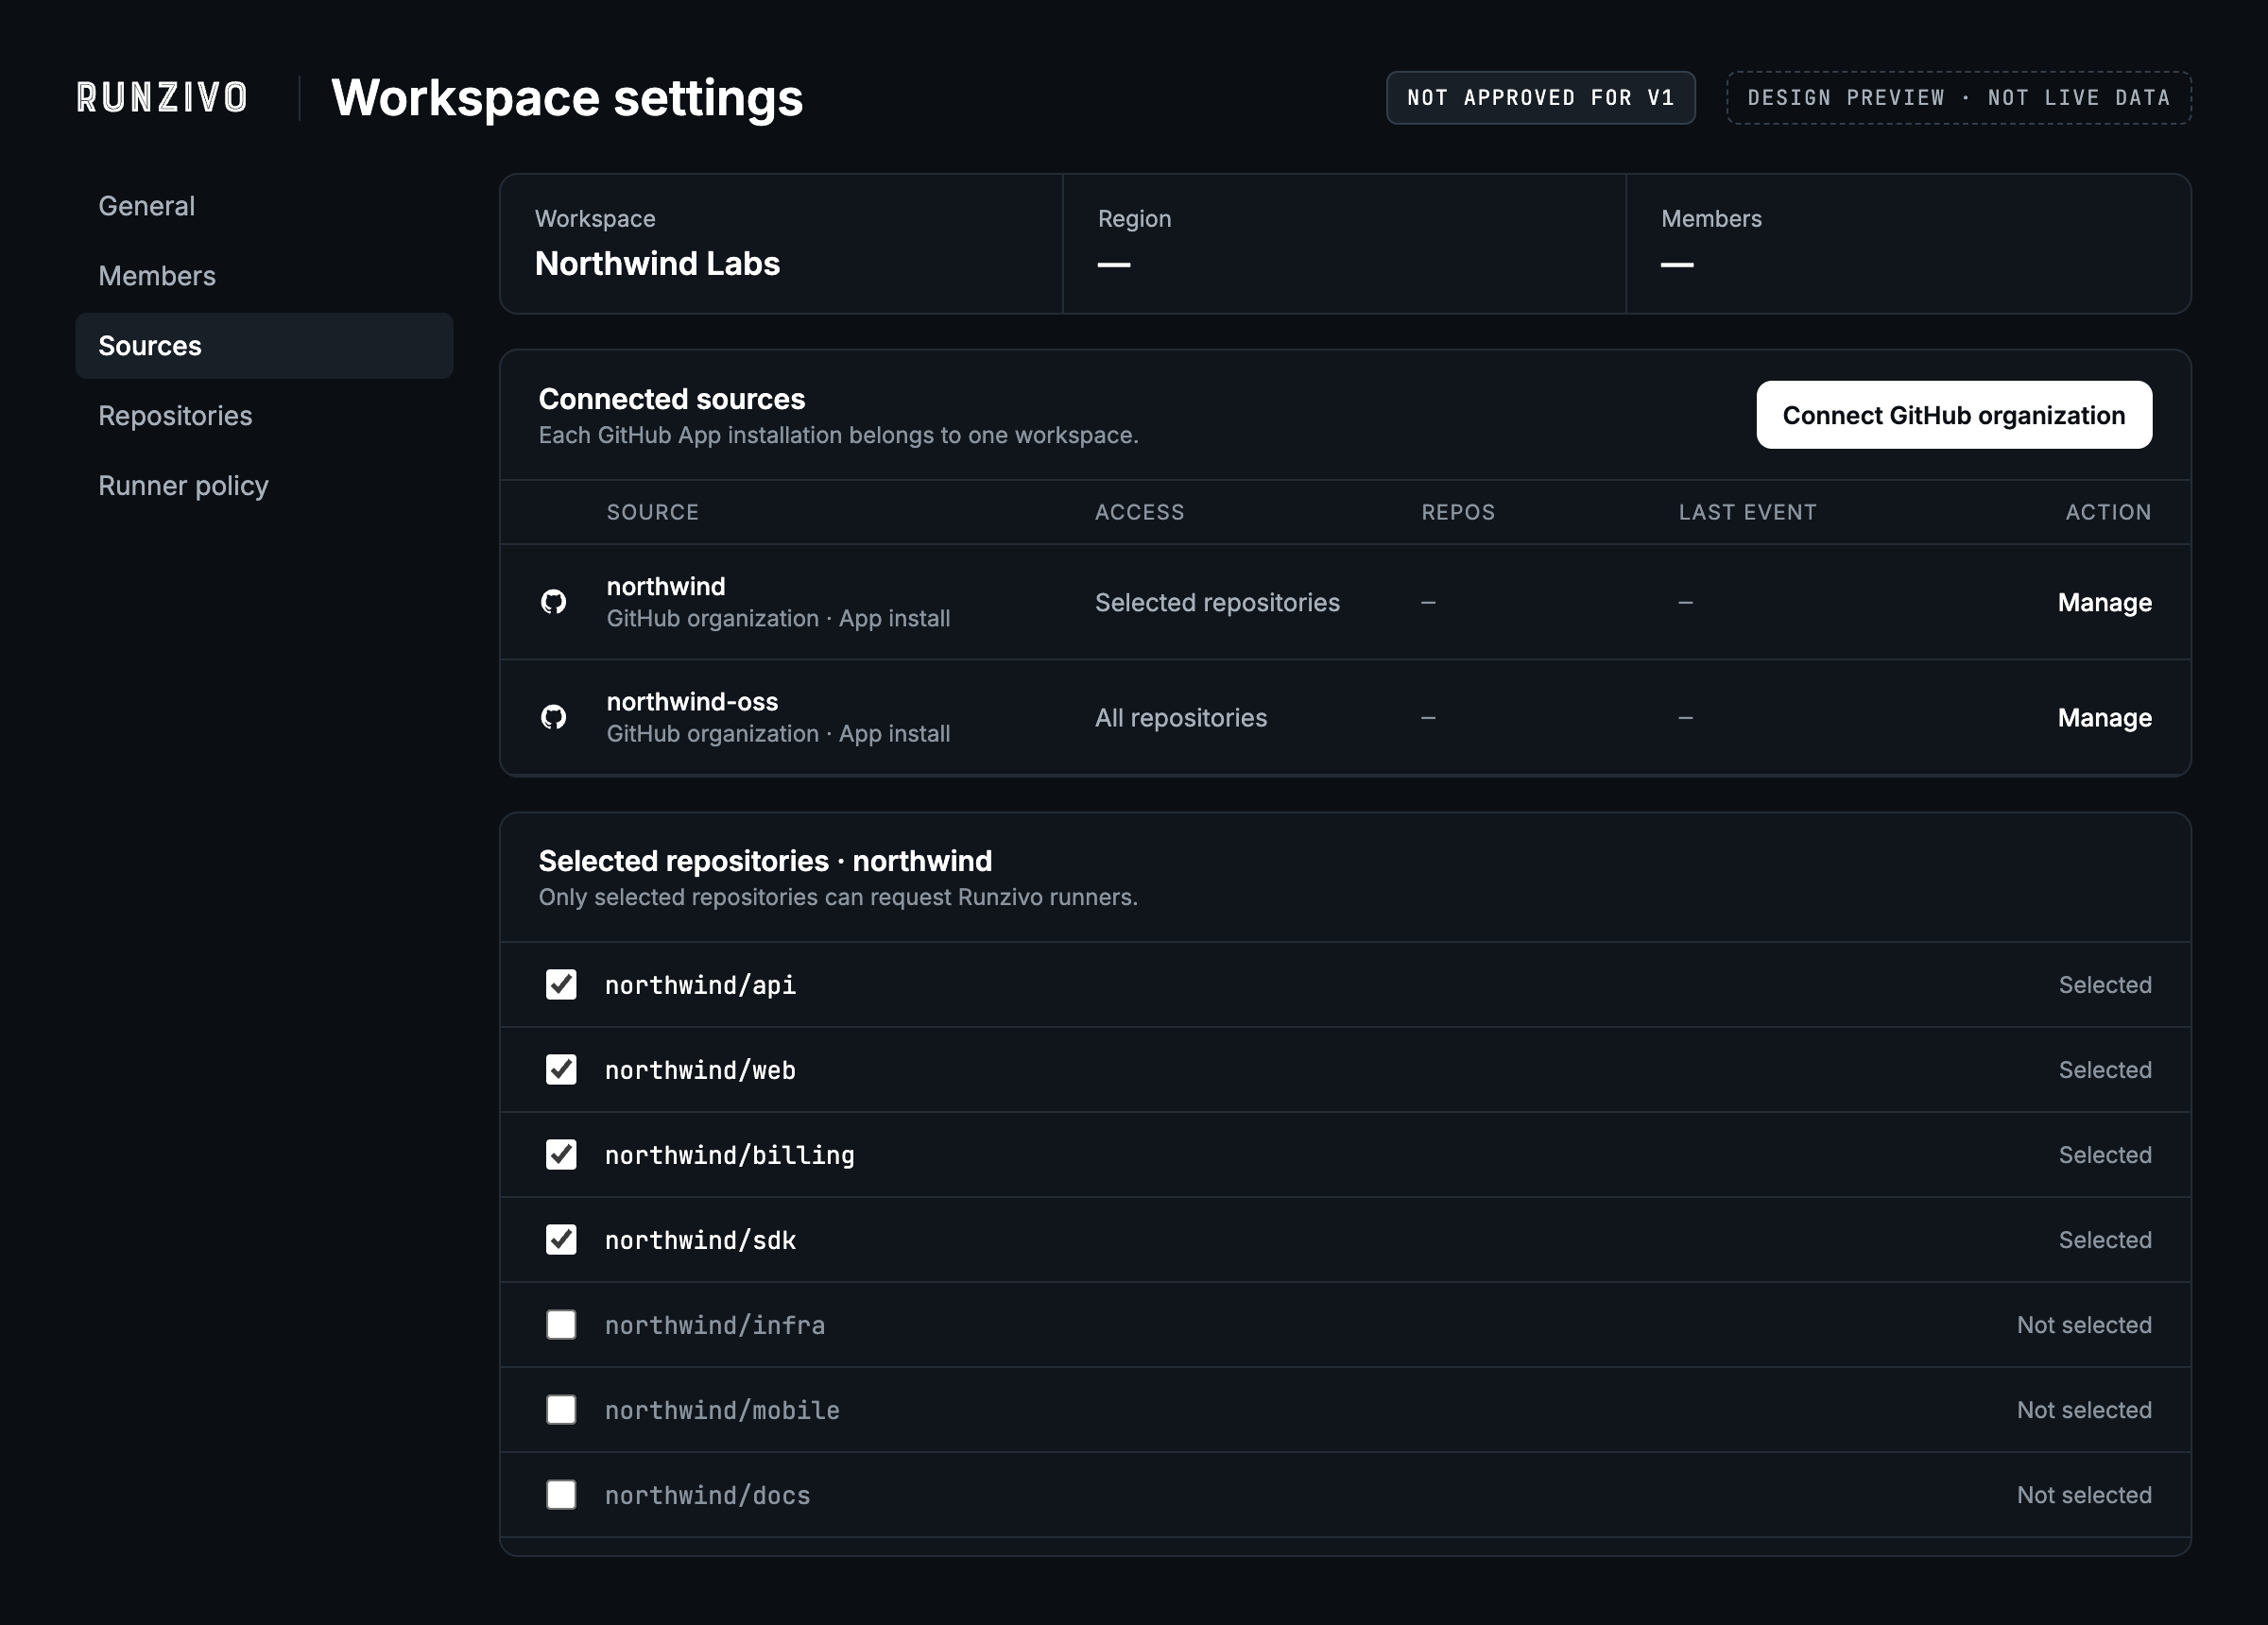The width and height of the screenshot is (2268, 1625).
Task: Click the ACCESS column header
Action: [x=1139, y=512]
